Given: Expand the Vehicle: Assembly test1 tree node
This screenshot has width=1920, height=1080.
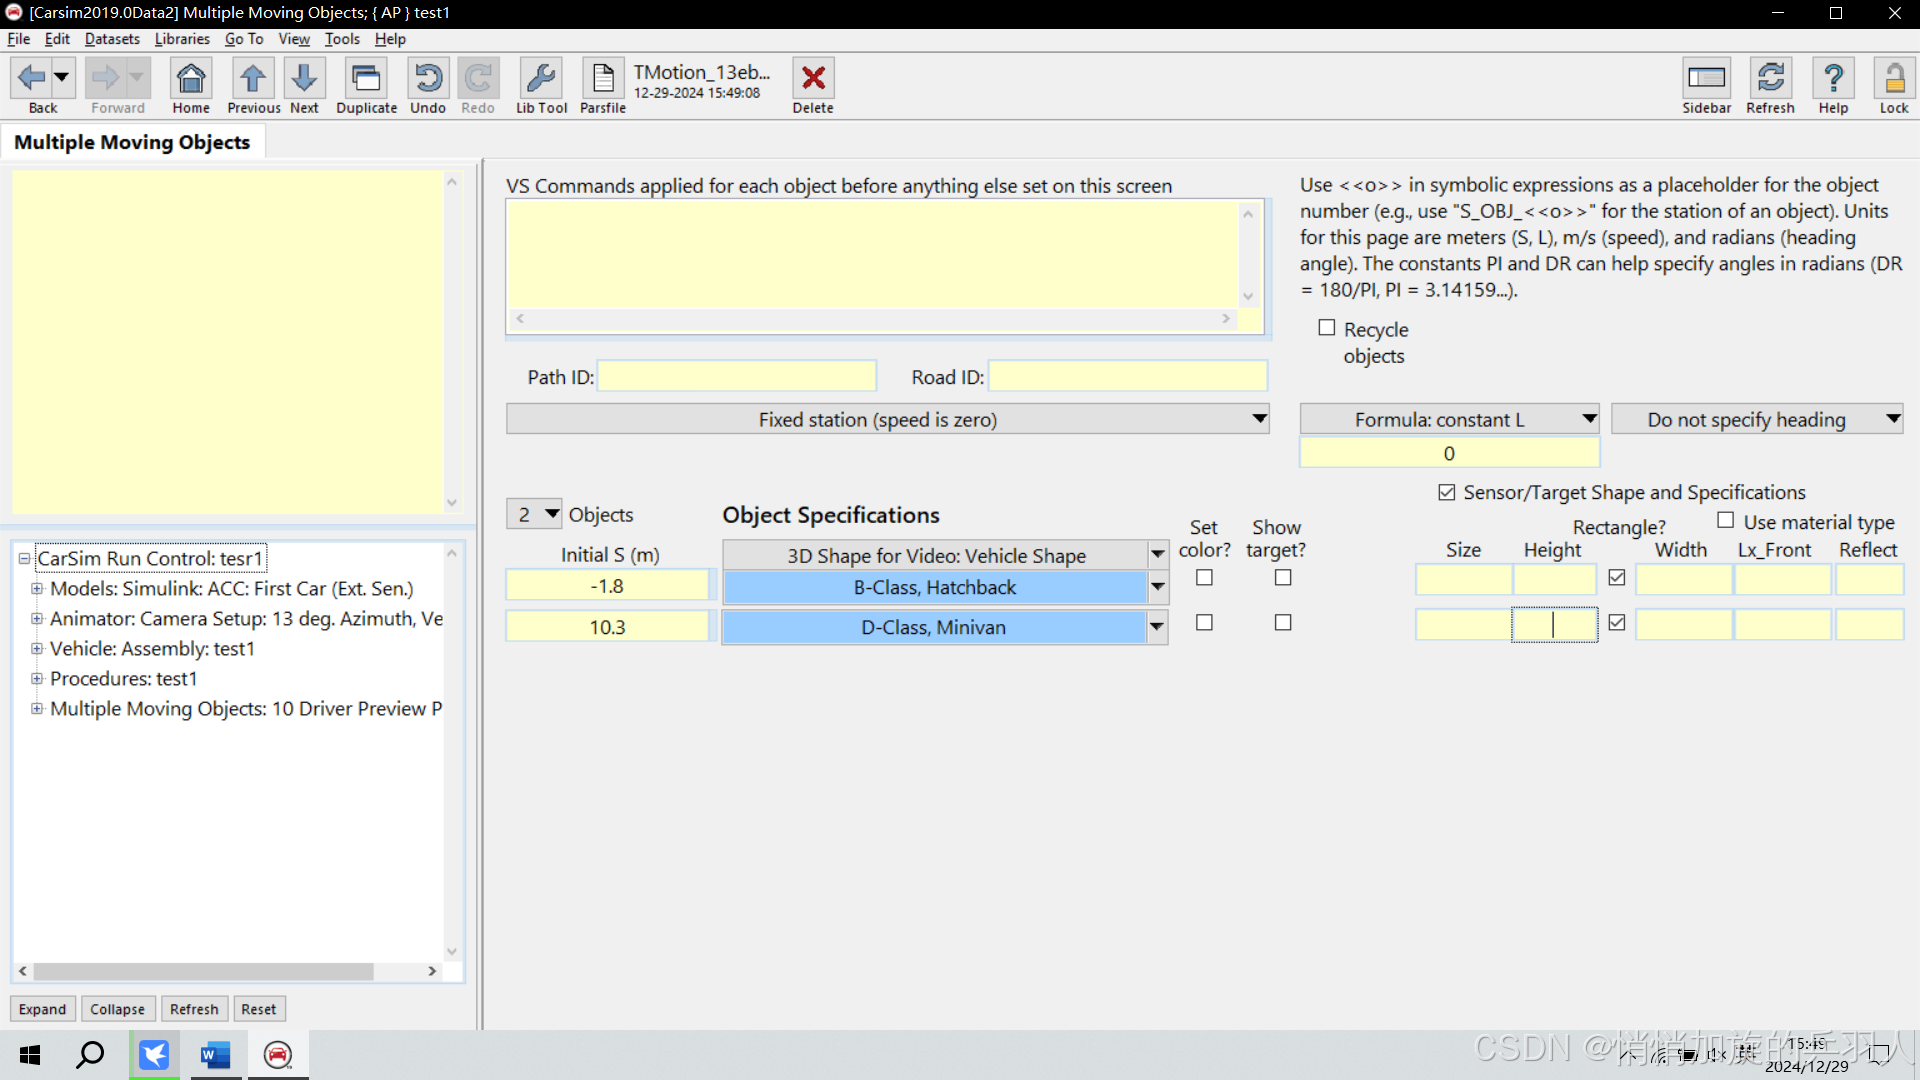Looking at the screenshot, I should pos(37,649).
